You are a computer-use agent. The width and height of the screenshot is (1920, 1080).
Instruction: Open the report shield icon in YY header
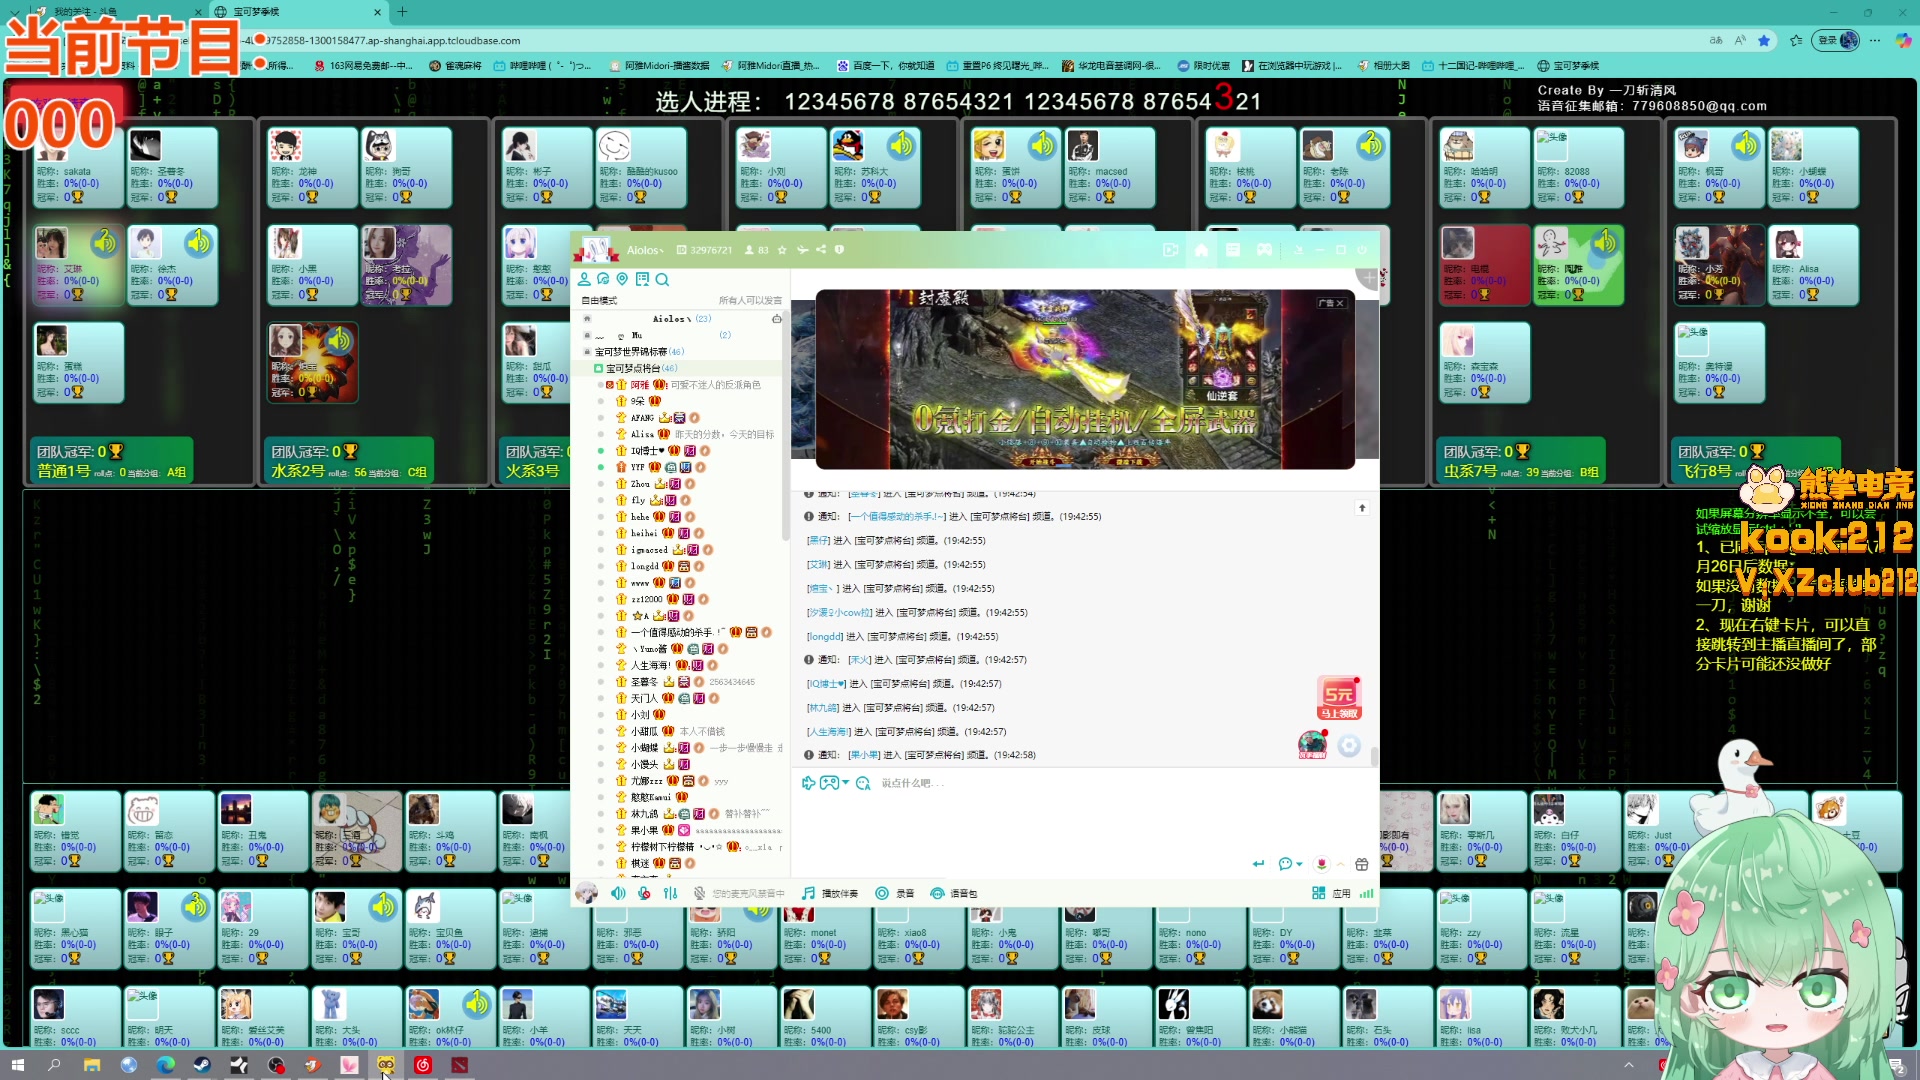click(x=839, y=250)
